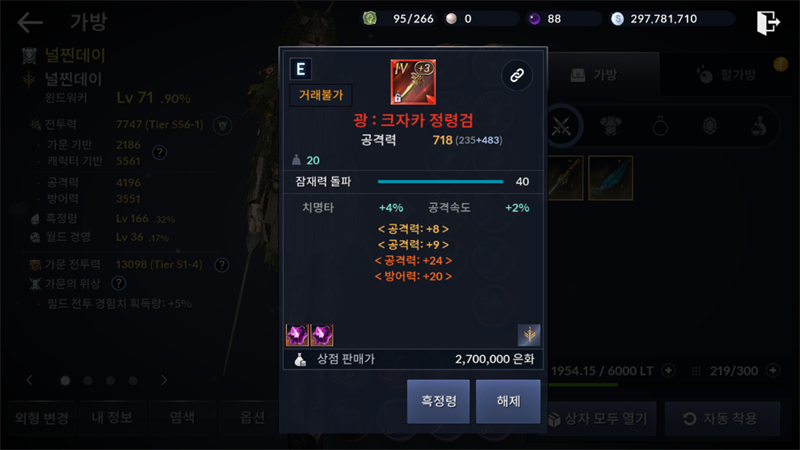Expand bag slots 219/300 with plus
800x450 pixels.
point(773,370)
